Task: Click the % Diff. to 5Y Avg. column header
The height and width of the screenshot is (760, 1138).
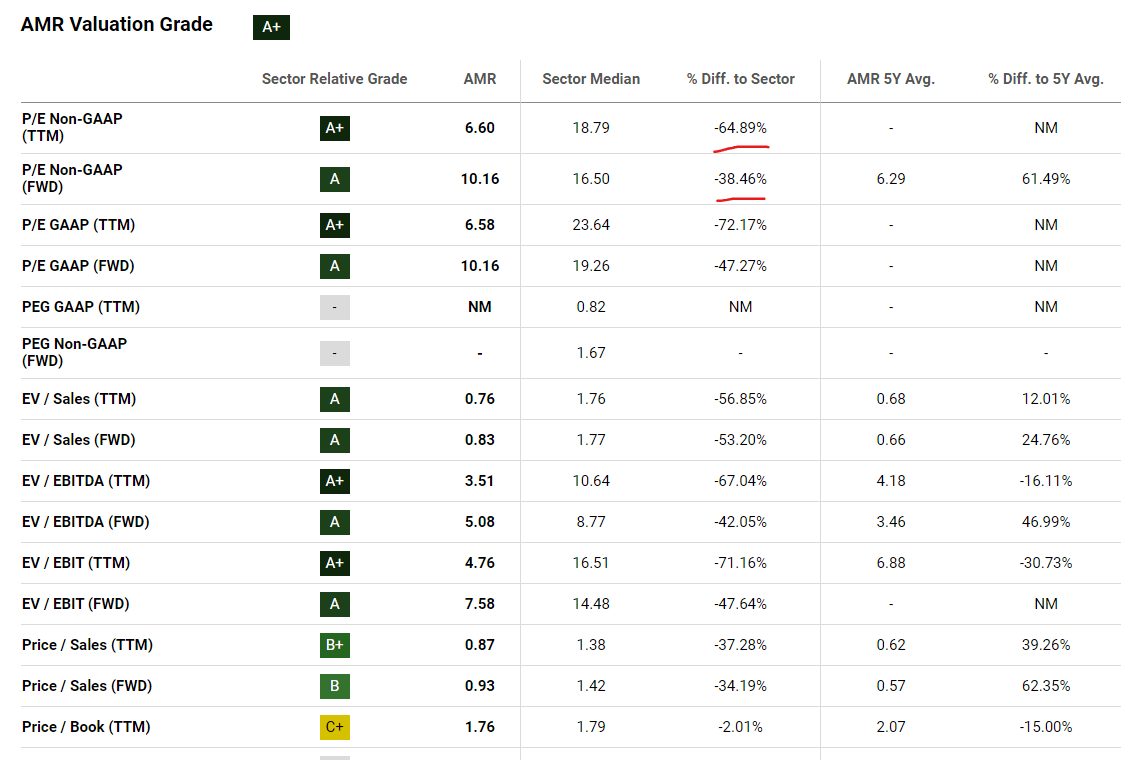Action: 1046,79
